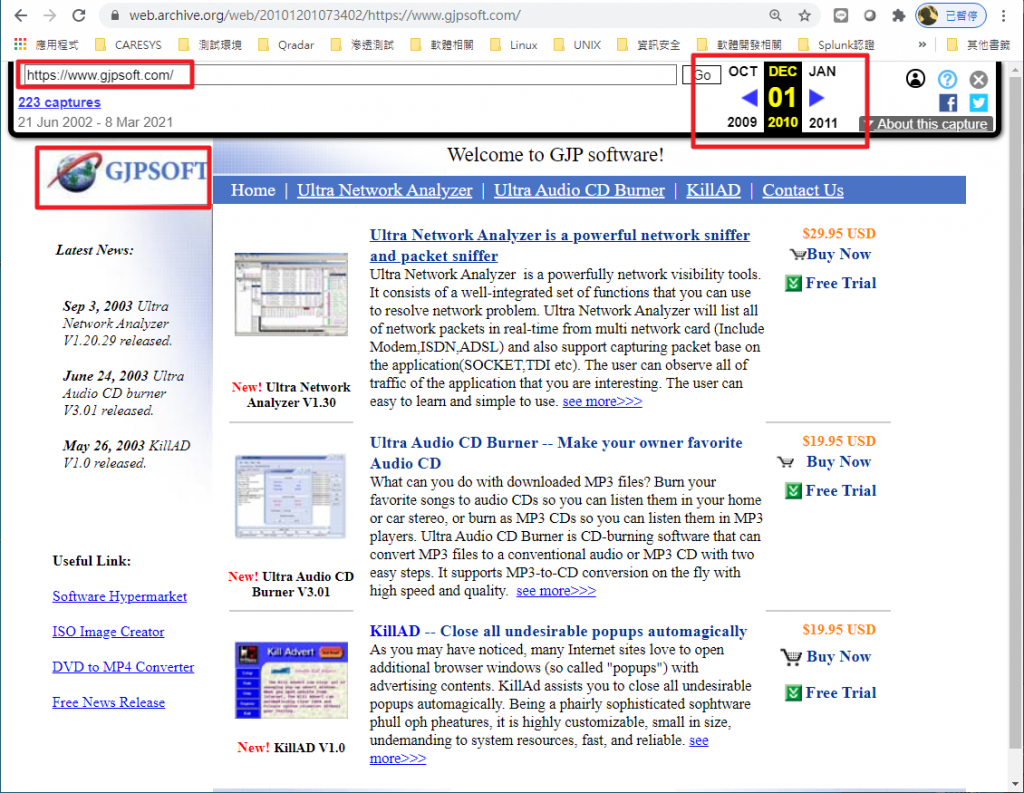Image resolution: width=1024 pixels, height=793 pixels.
Task: Open the Contact Us nav link
Action: point(803,190)
